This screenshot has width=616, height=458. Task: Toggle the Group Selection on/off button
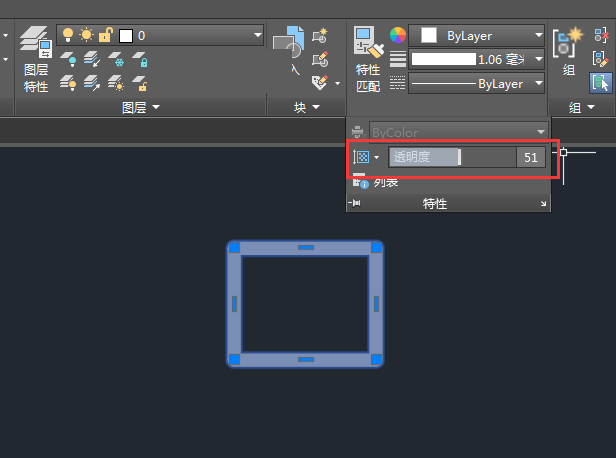tap(601, 83)
